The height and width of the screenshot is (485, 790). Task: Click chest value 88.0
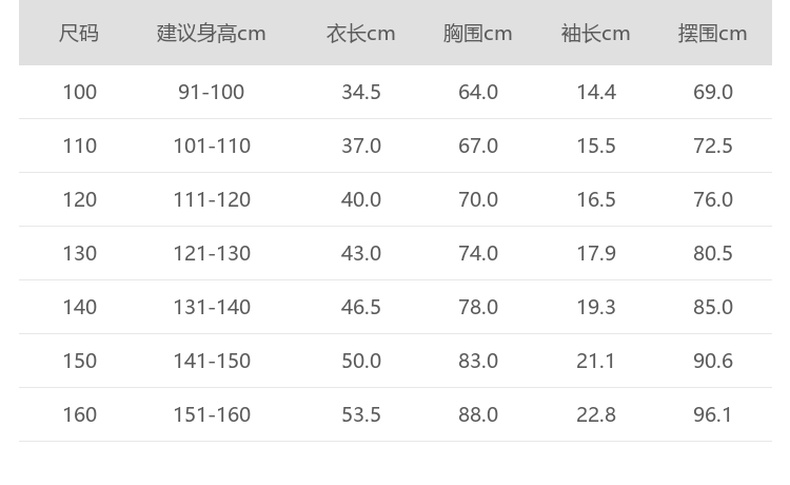tap(478, 414)
